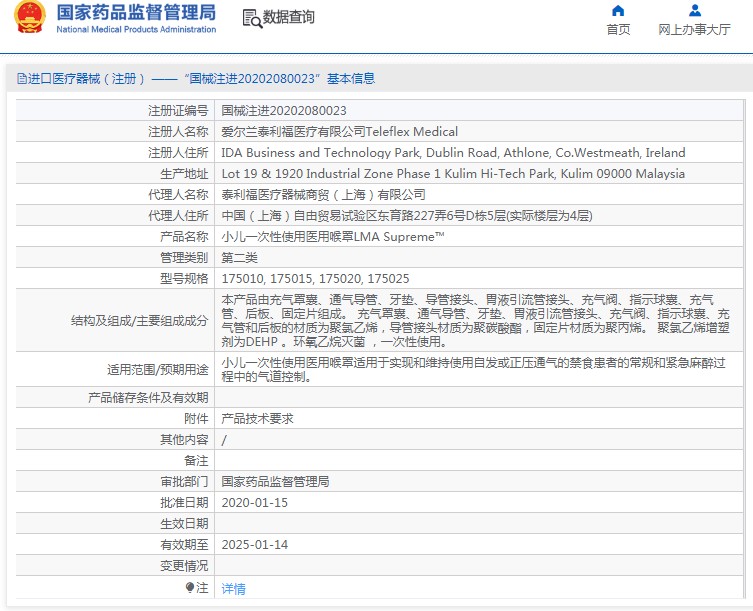The image size is (753, 611).
Task: Open the 详情 link
Action: (x=233, y=588)
